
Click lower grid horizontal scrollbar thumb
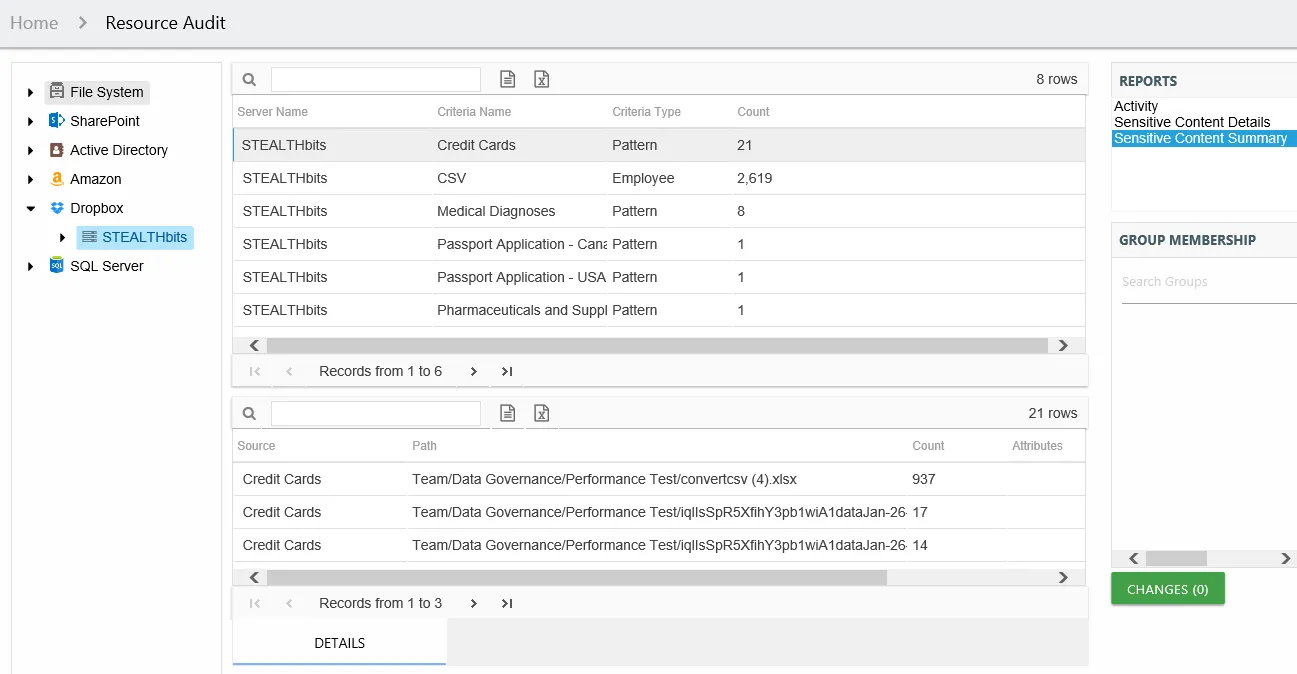(x=576, y=577)
